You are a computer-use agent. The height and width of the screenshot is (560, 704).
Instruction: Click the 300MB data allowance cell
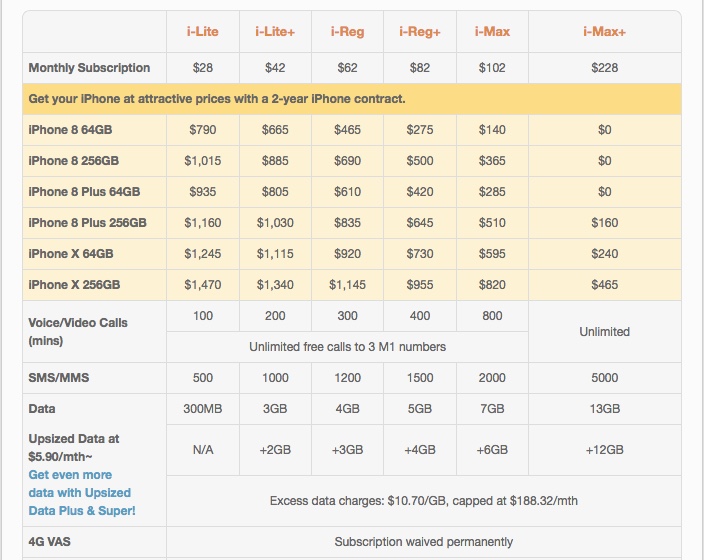[x=202, y=409]
